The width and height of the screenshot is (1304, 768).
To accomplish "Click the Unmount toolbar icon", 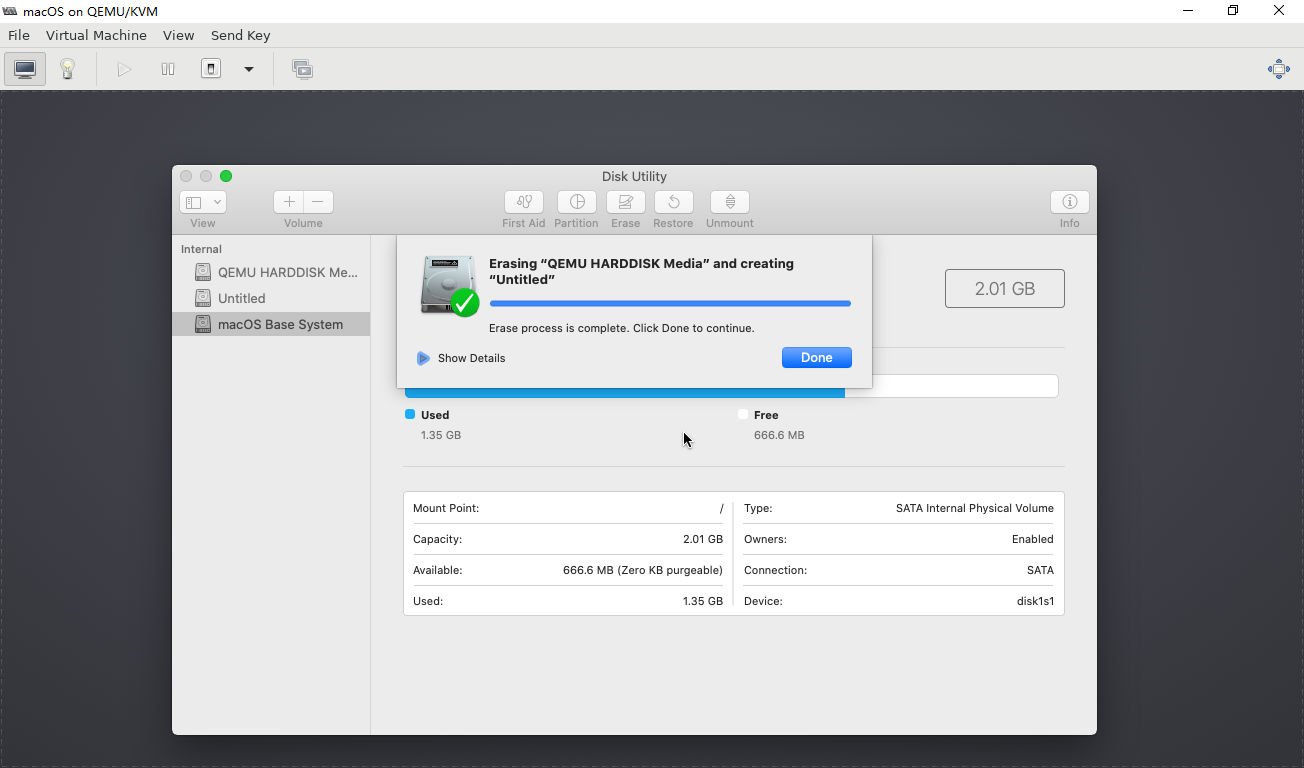I will coord(729,202).
